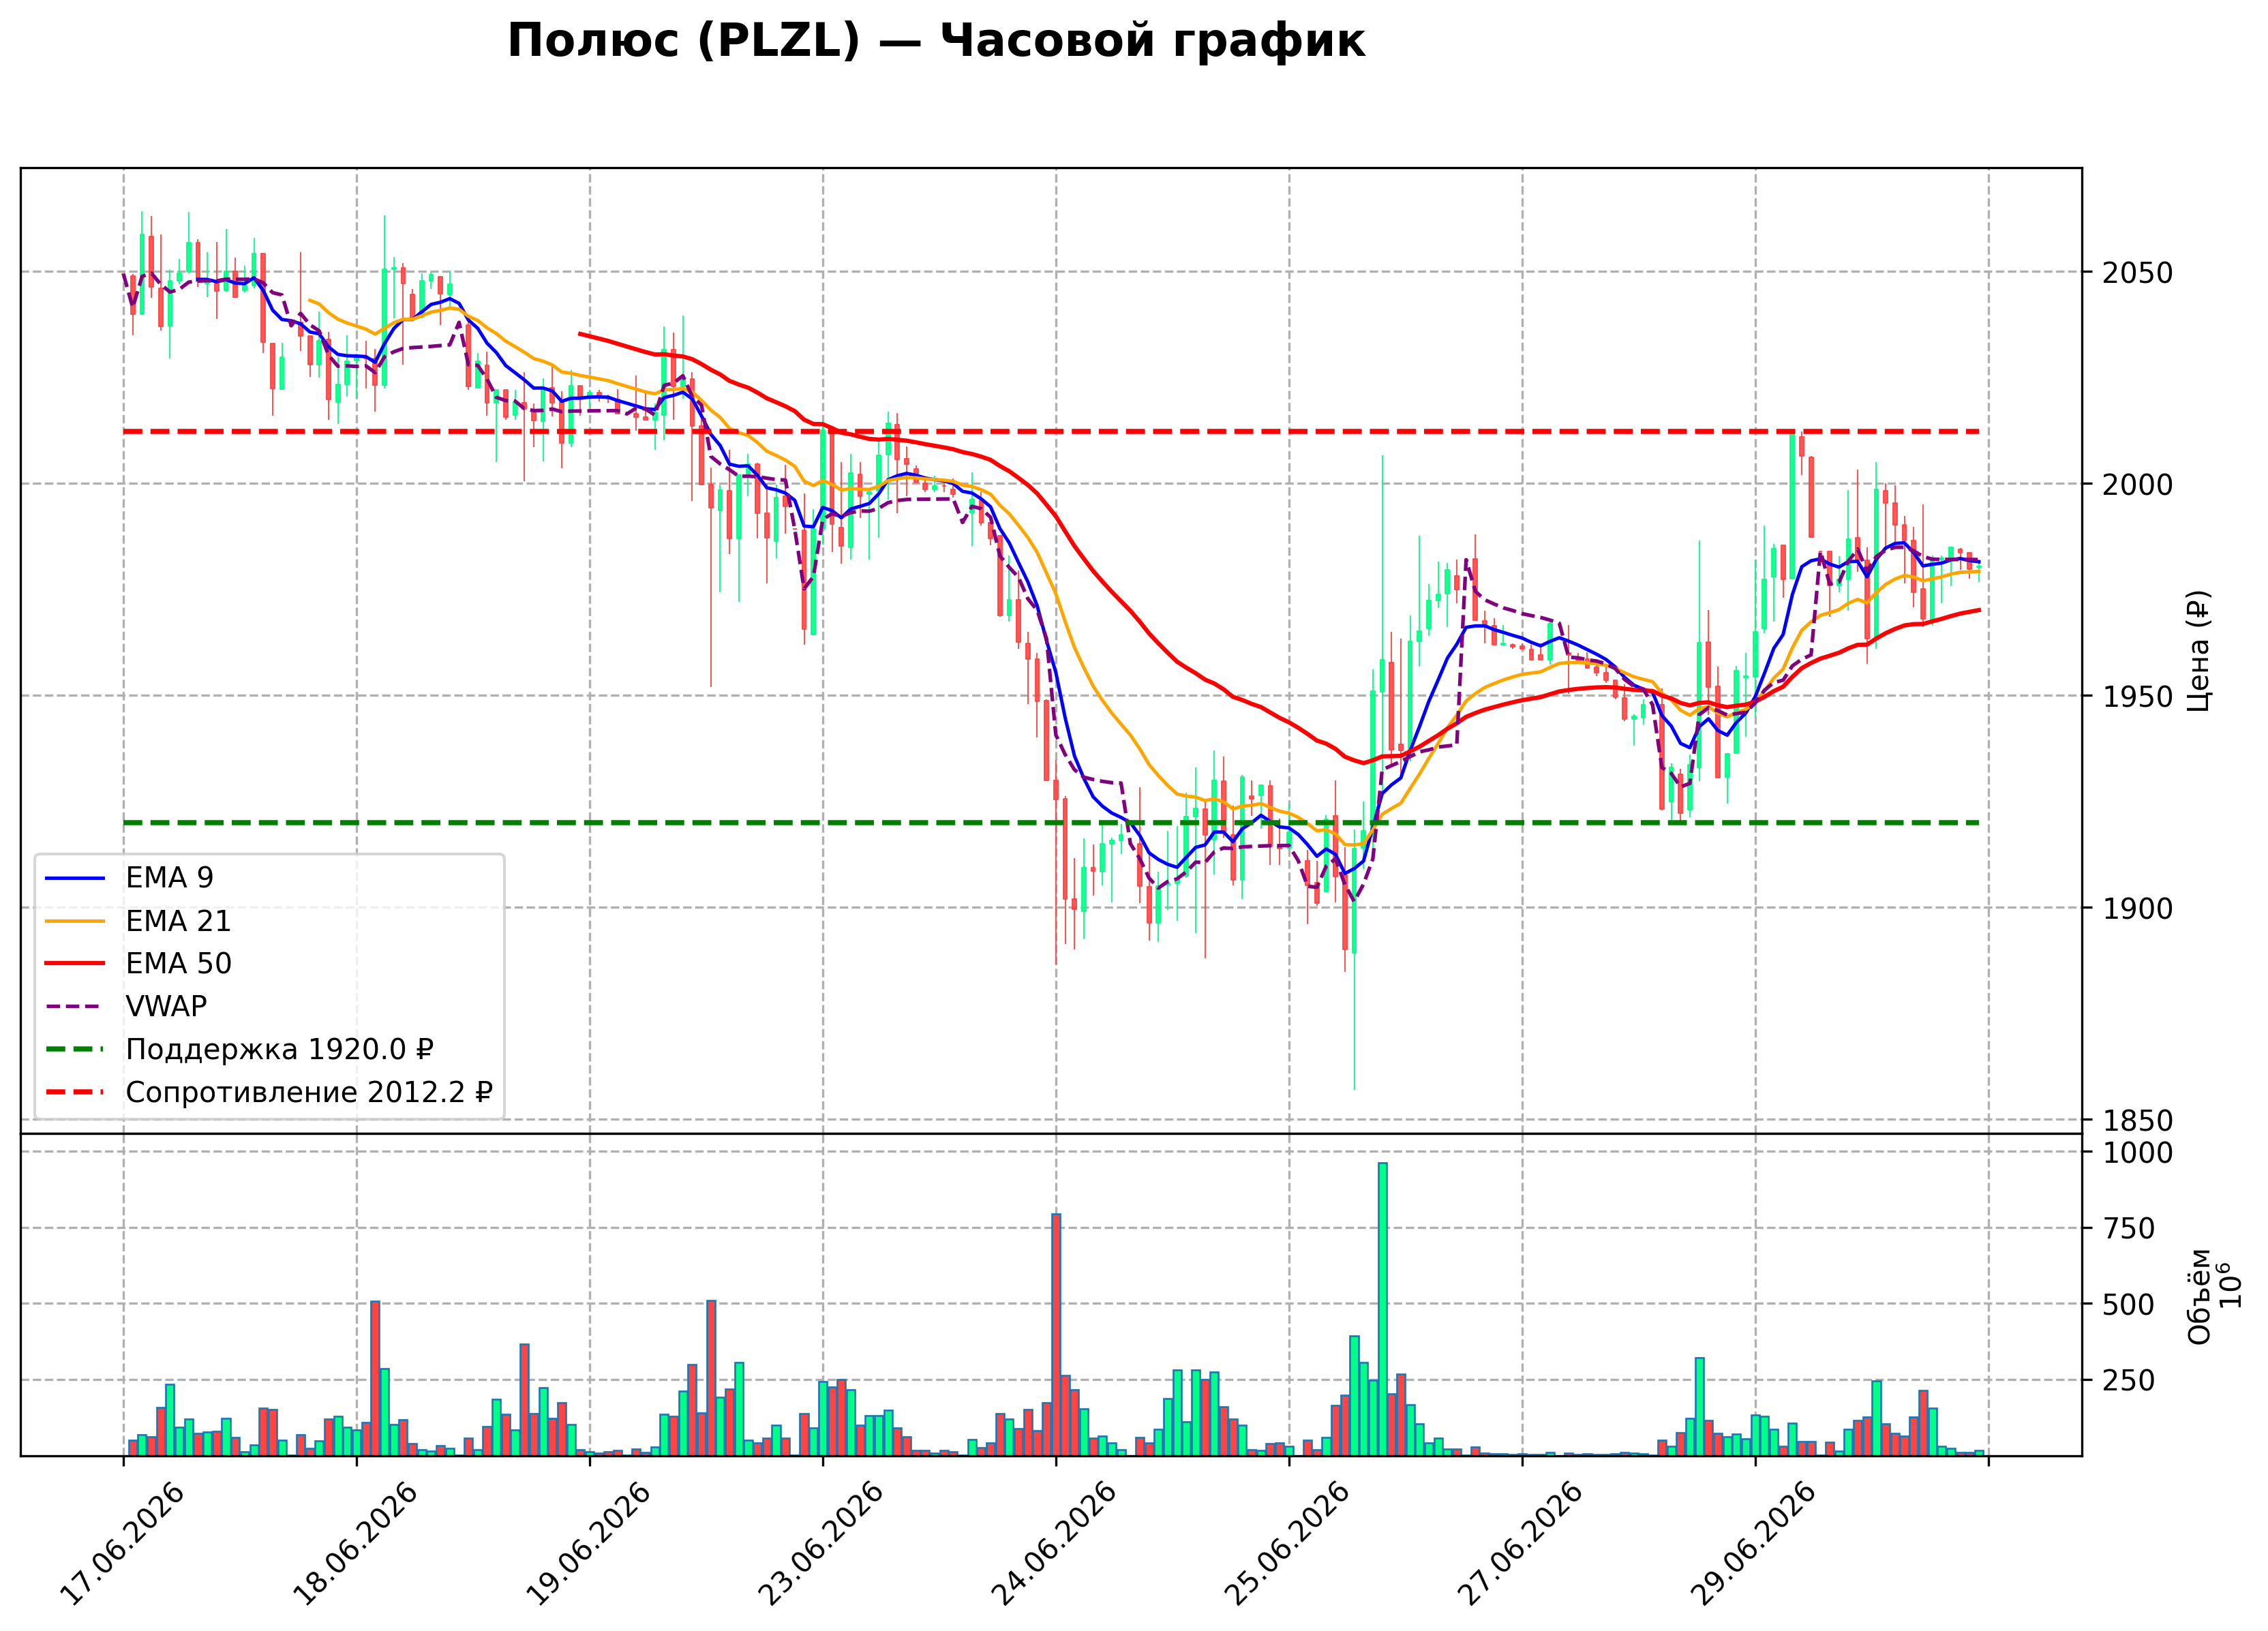
Task: Click the Поддержка 1920.0 ₽ legend label
Action: tap(279, 1049)
